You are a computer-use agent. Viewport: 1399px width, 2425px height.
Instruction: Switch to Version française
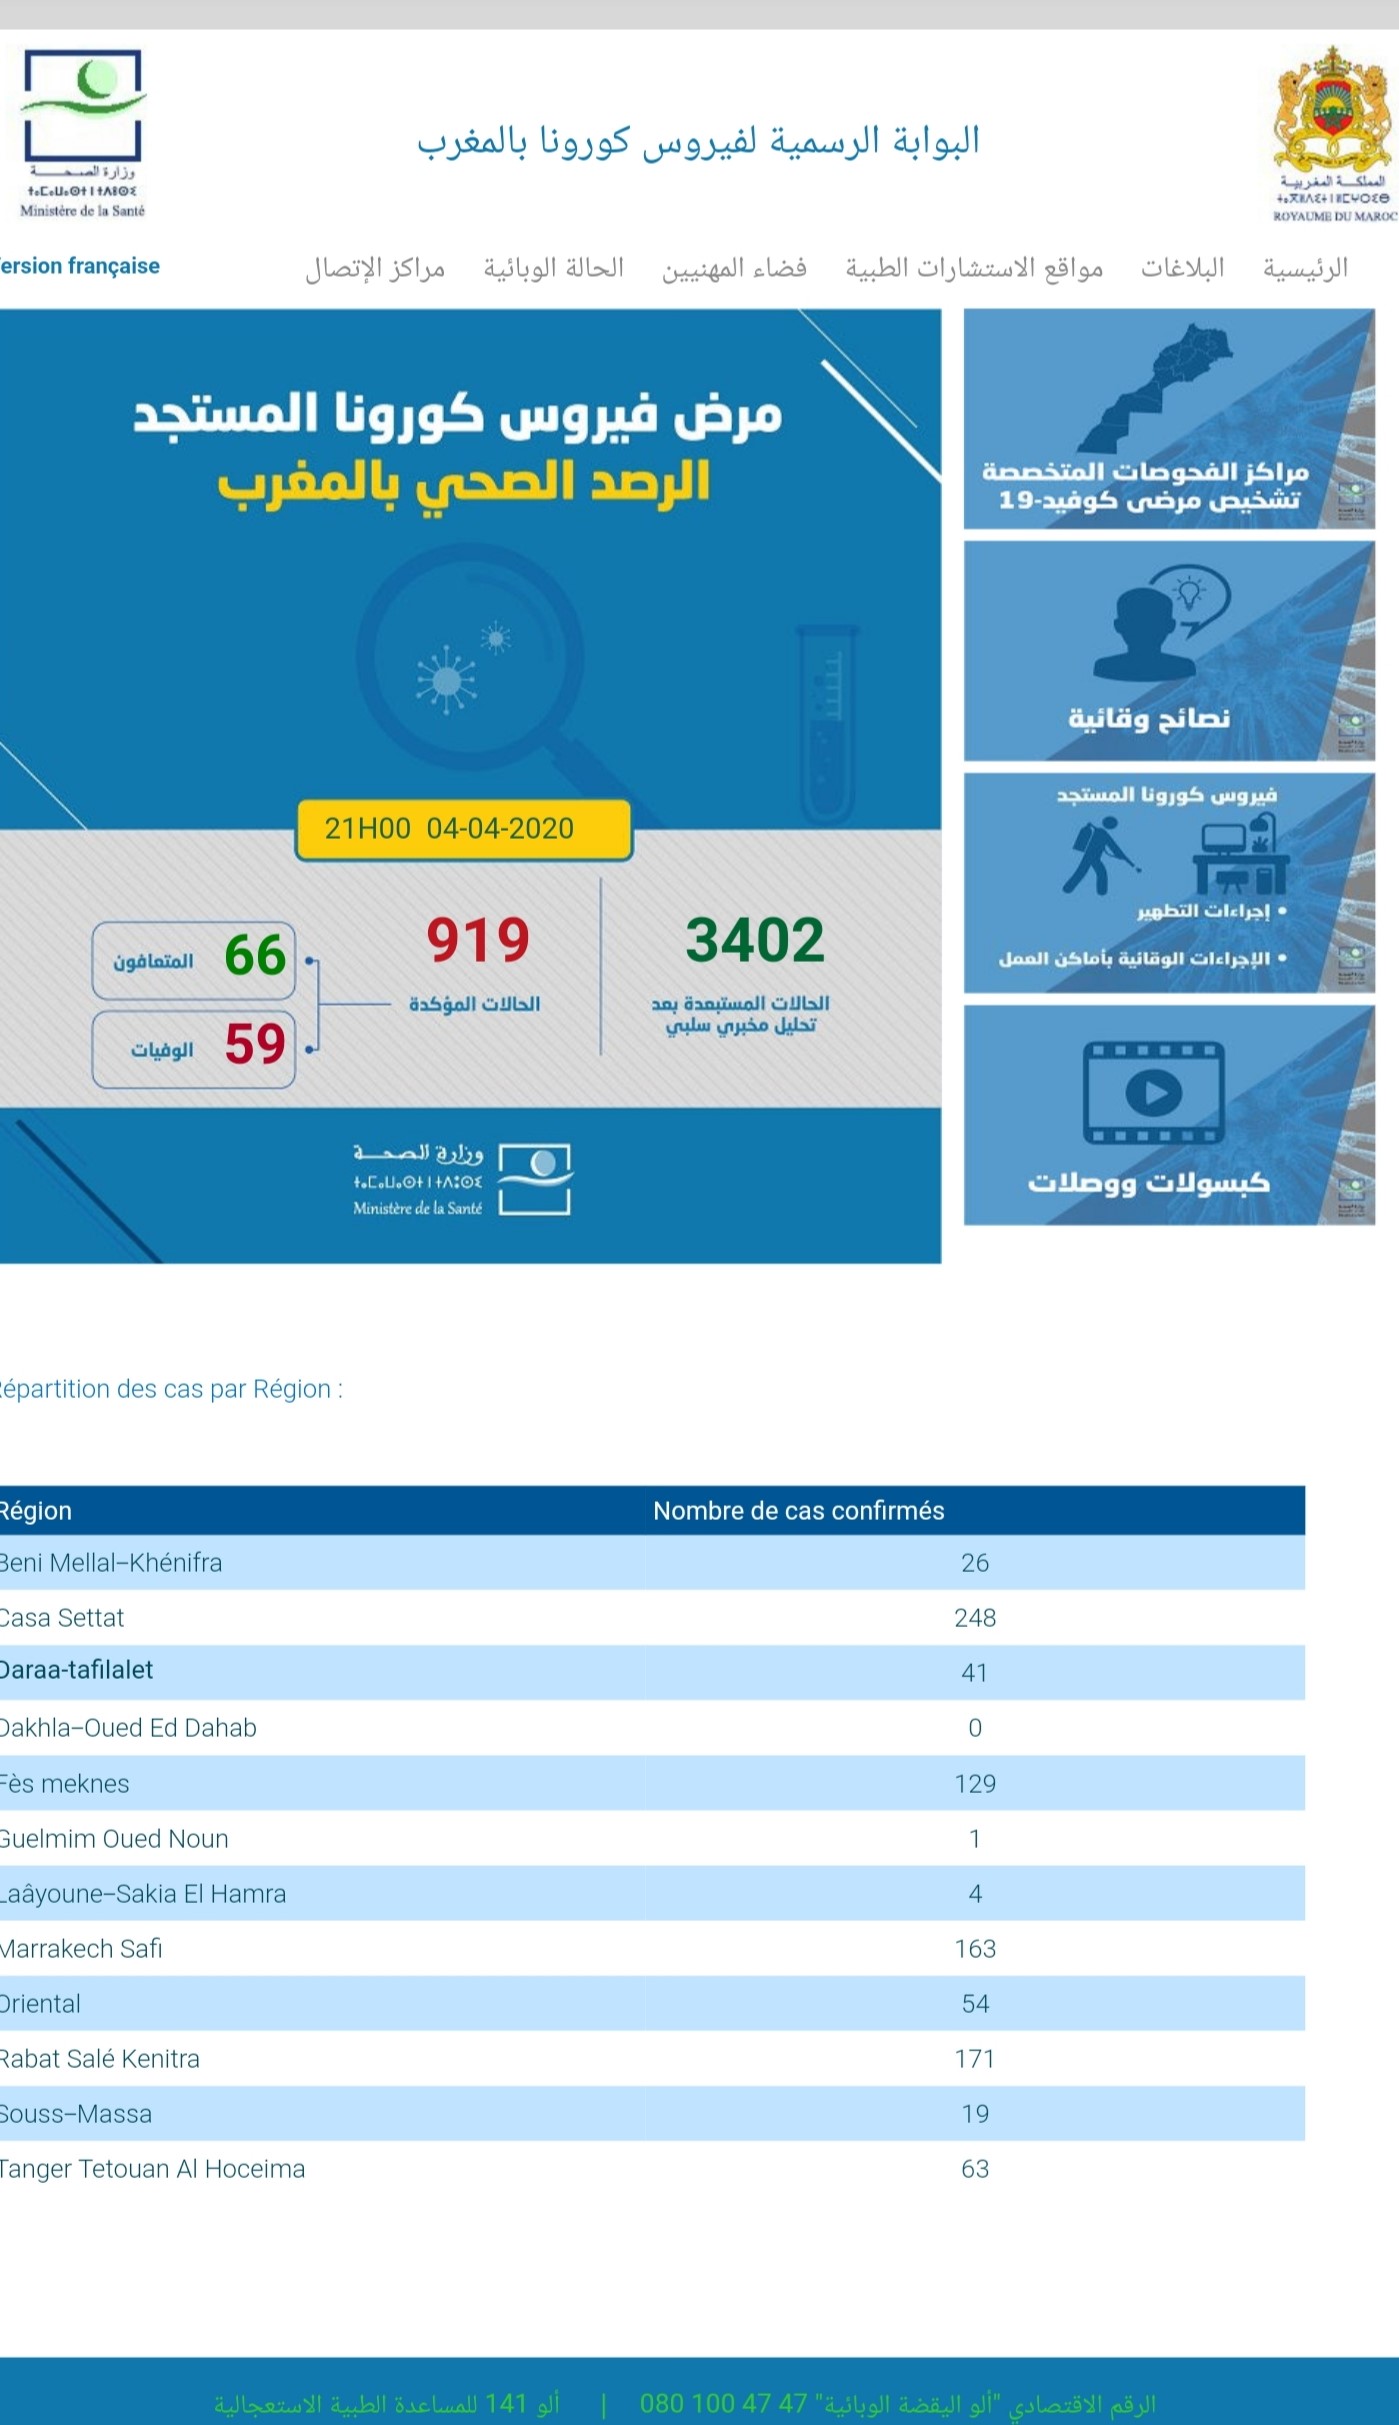click(x=79, y=266)
